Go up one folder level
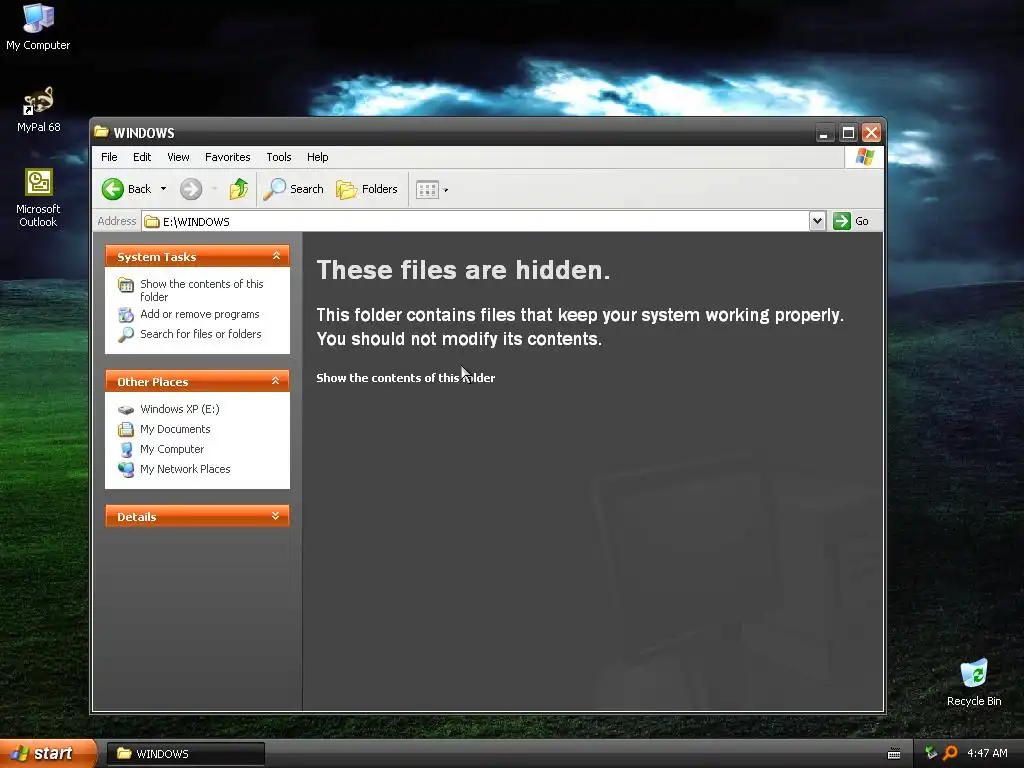Image resolution: width=1024 pixels, height=768 pixels. (239, 189)
